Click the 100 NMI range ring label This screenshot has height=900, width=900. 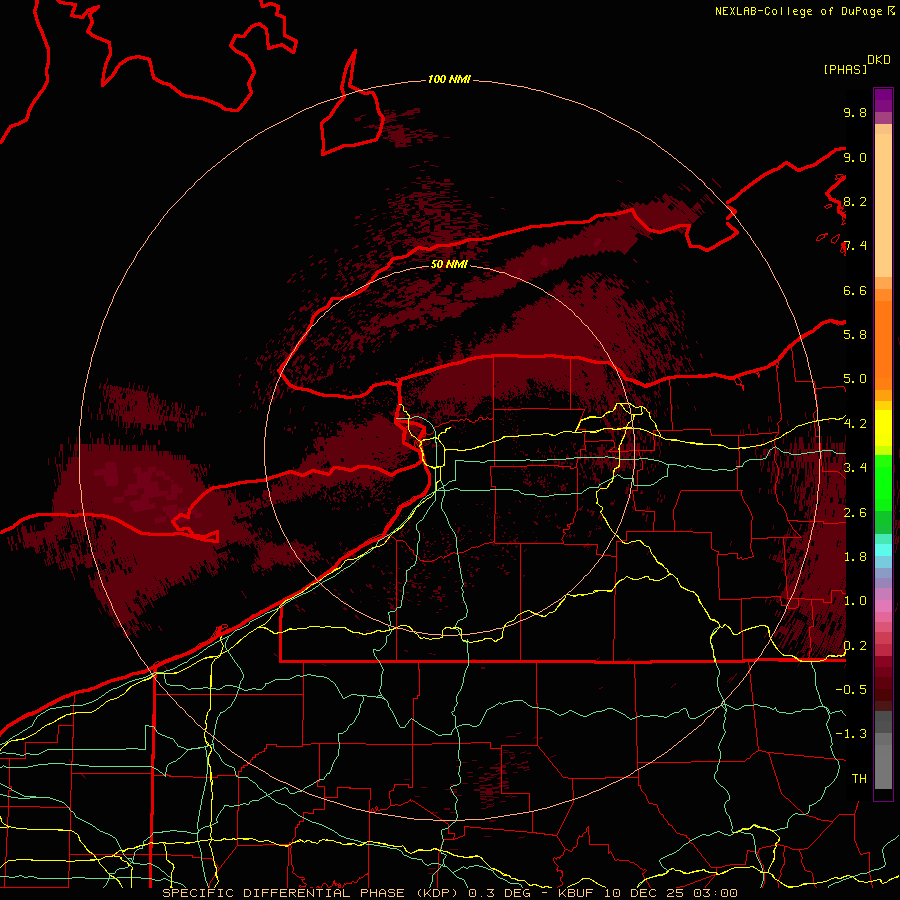(x=449, y=79)
